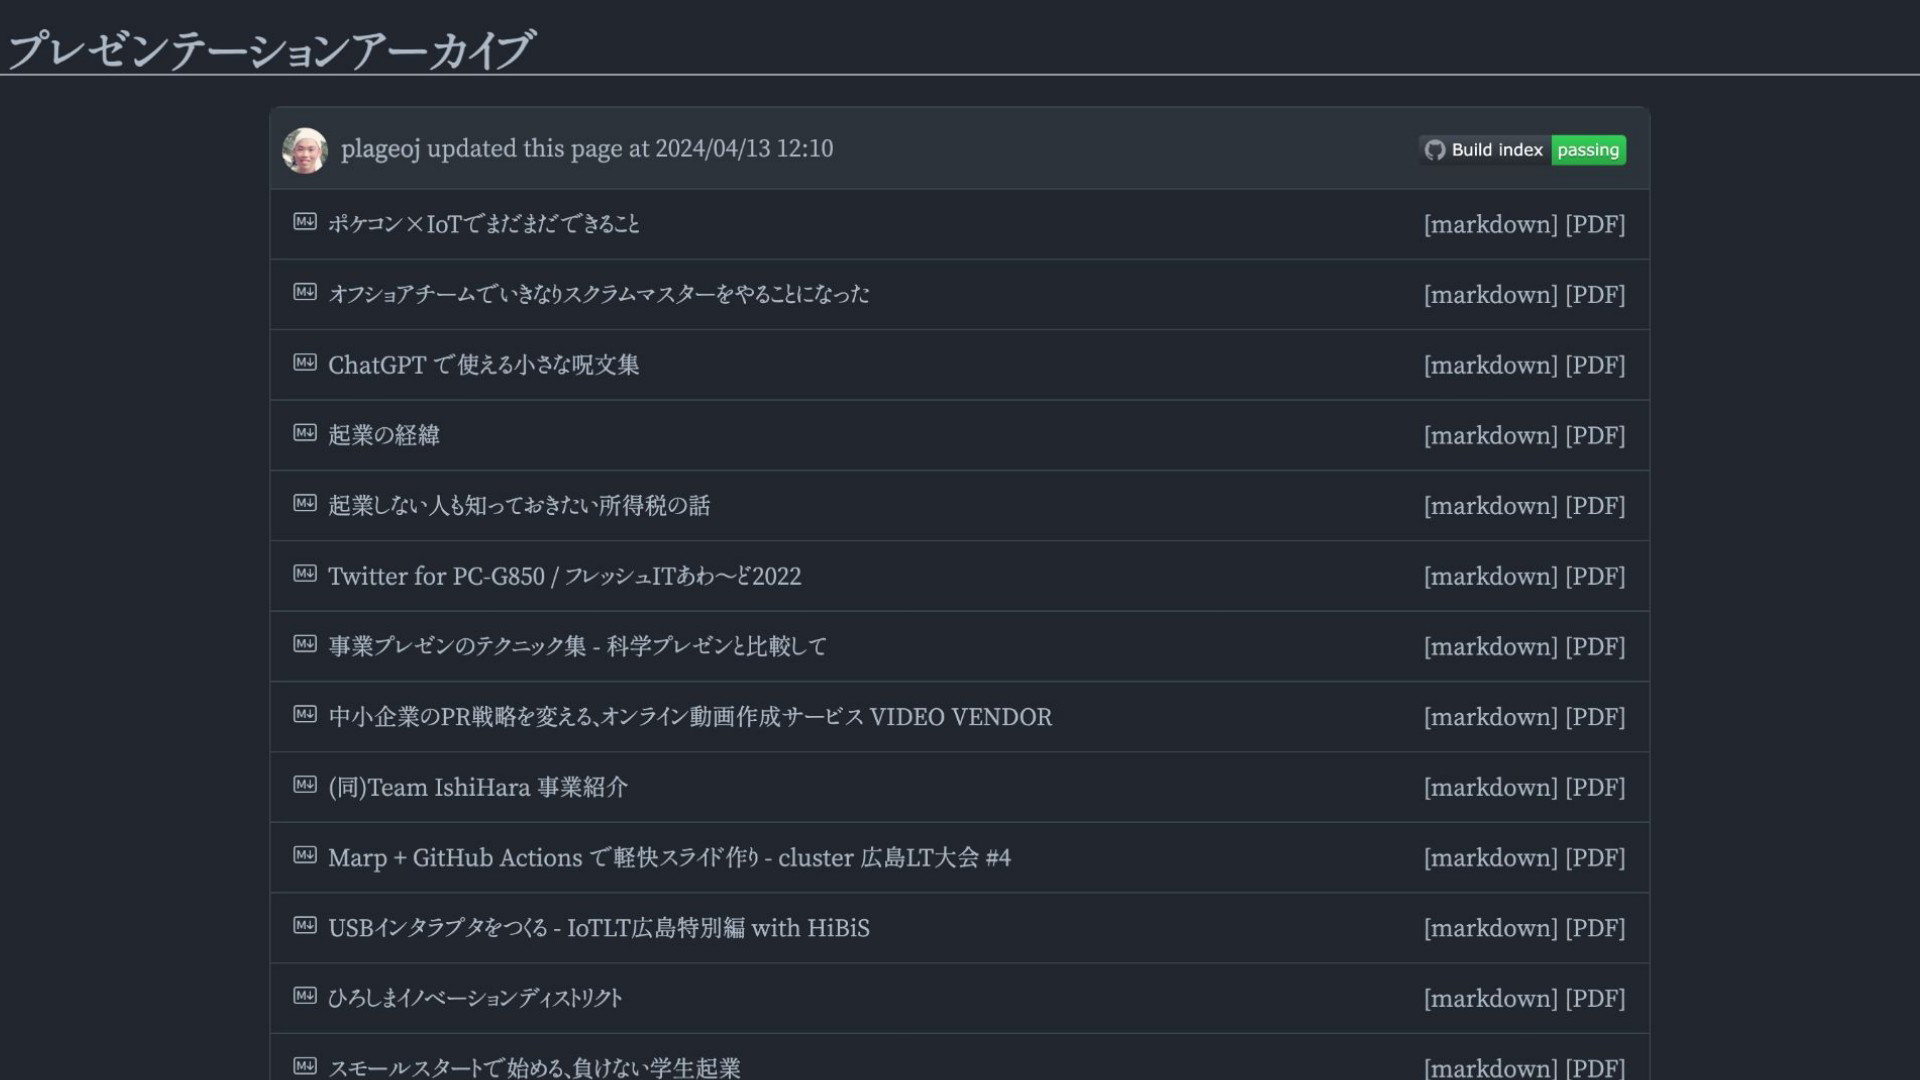Click markdown icon beside (同)Team IshiHara entry
The height and width of the screenshot is (1080, 1920).
pos(305,784)
